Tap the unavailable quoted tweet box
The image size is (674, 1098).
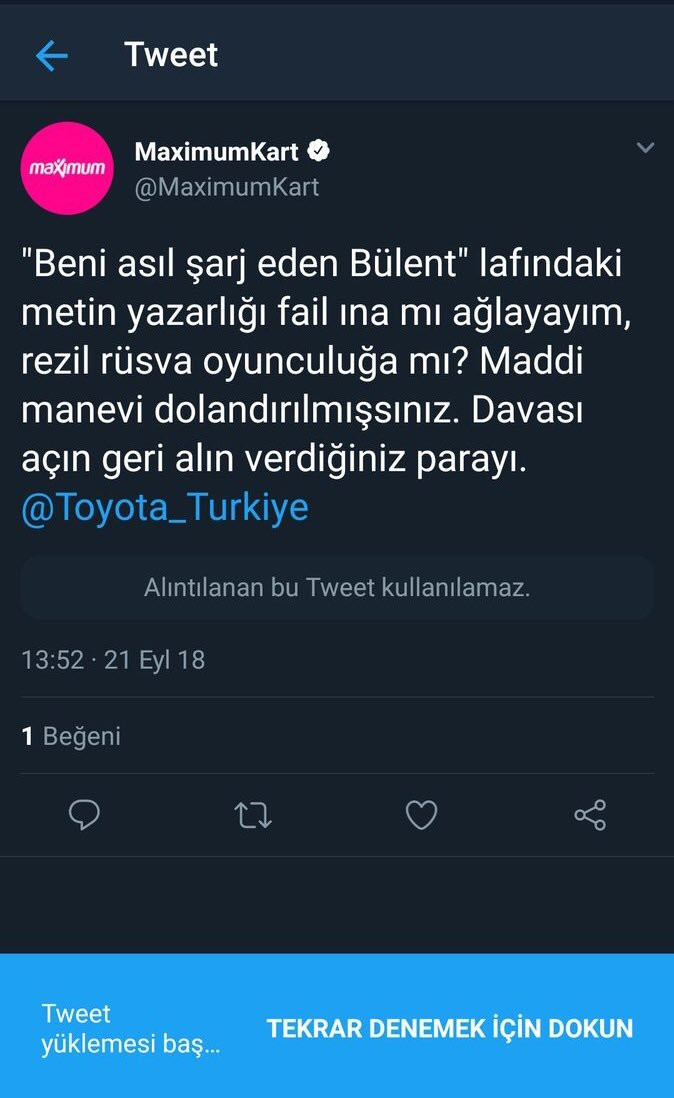coord(337,588)
